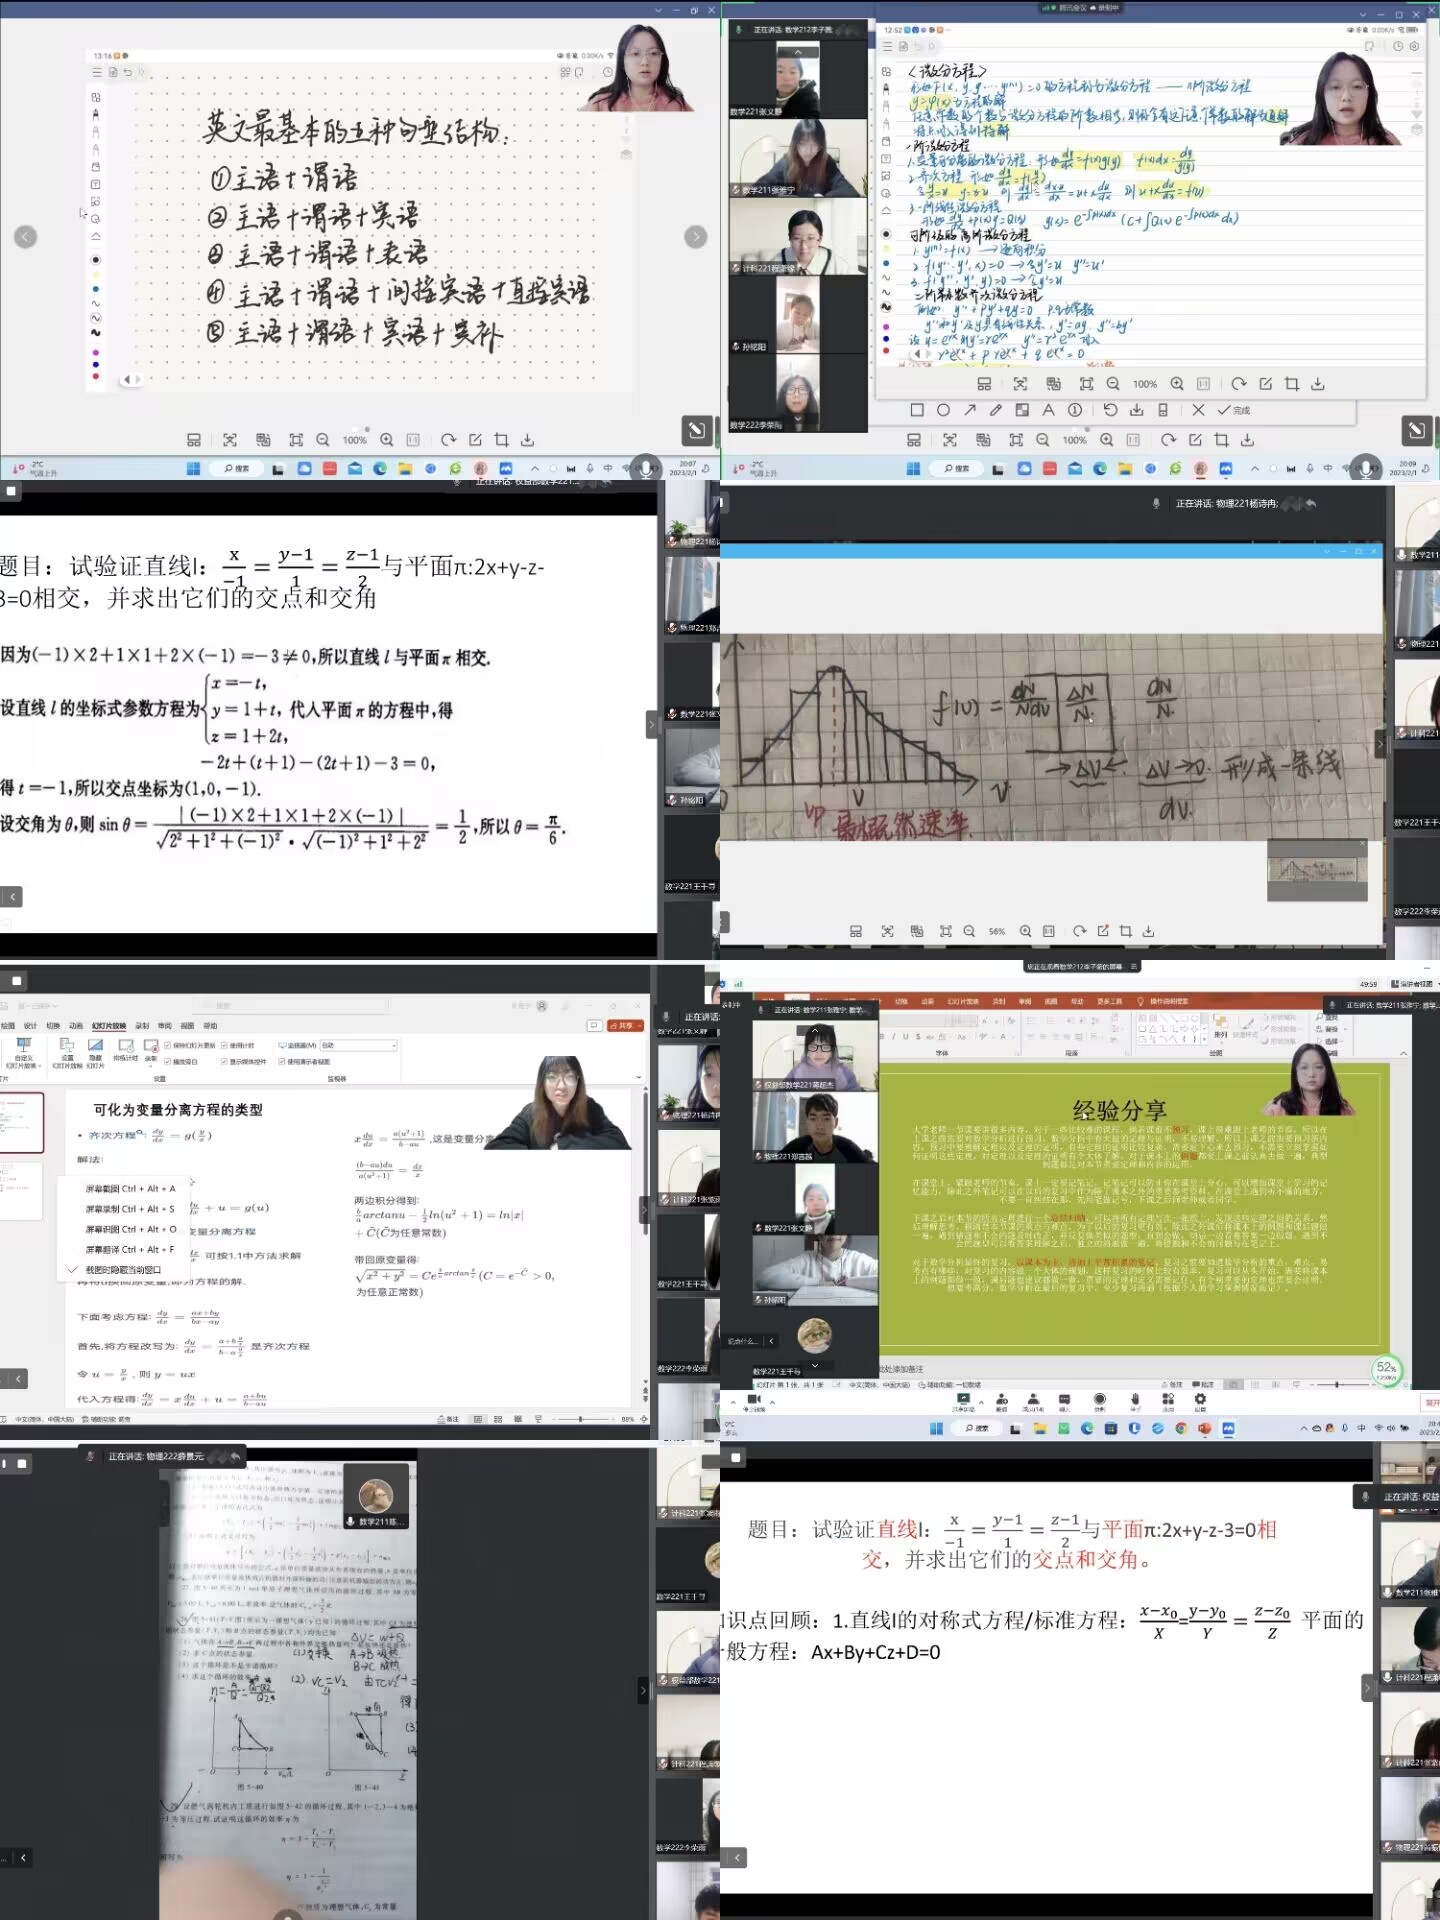The height and width of the screenshot is (1920, 1440).
Task: Select the first slide thumbnail in 变量分离方程 PowerPoint
Action: 21,1122
